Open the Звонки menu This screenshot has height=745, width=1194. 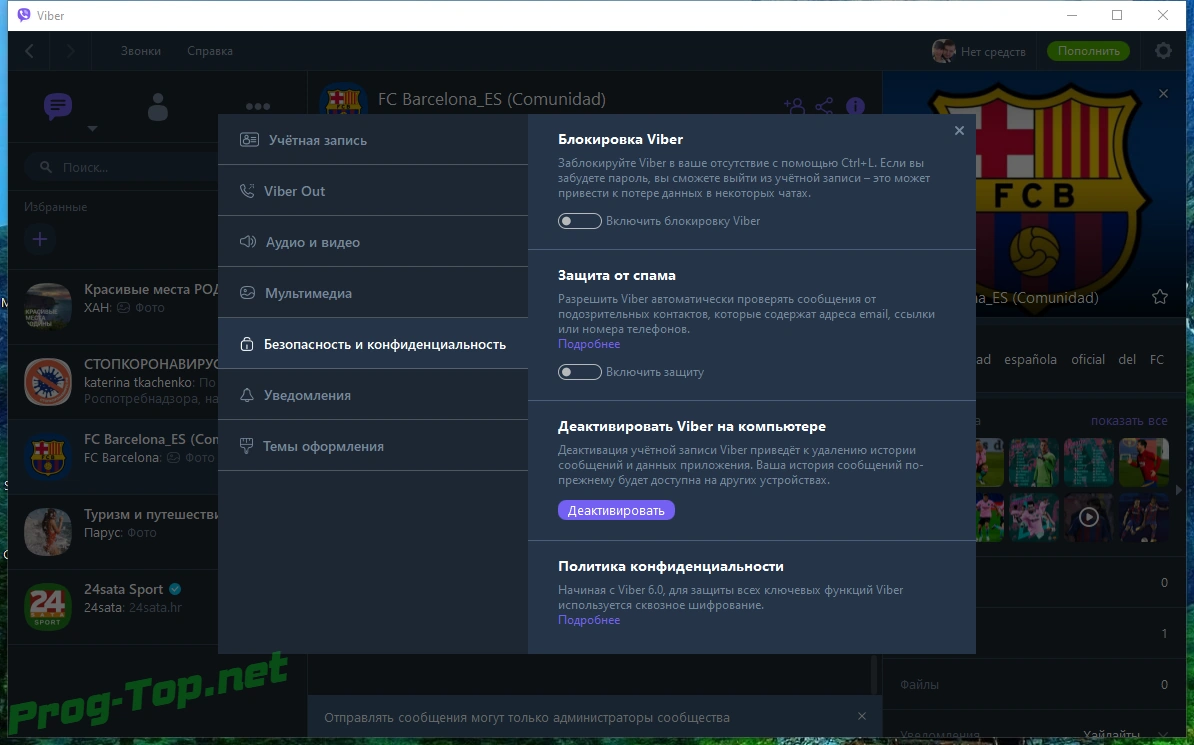pos(141,51)
